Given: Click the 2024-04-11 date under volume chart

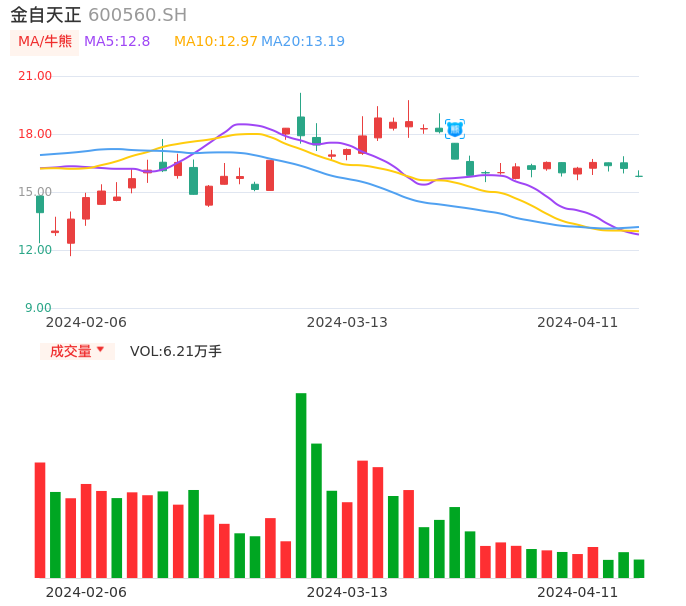Looking at the screenshot, I should tap(578, 592).
